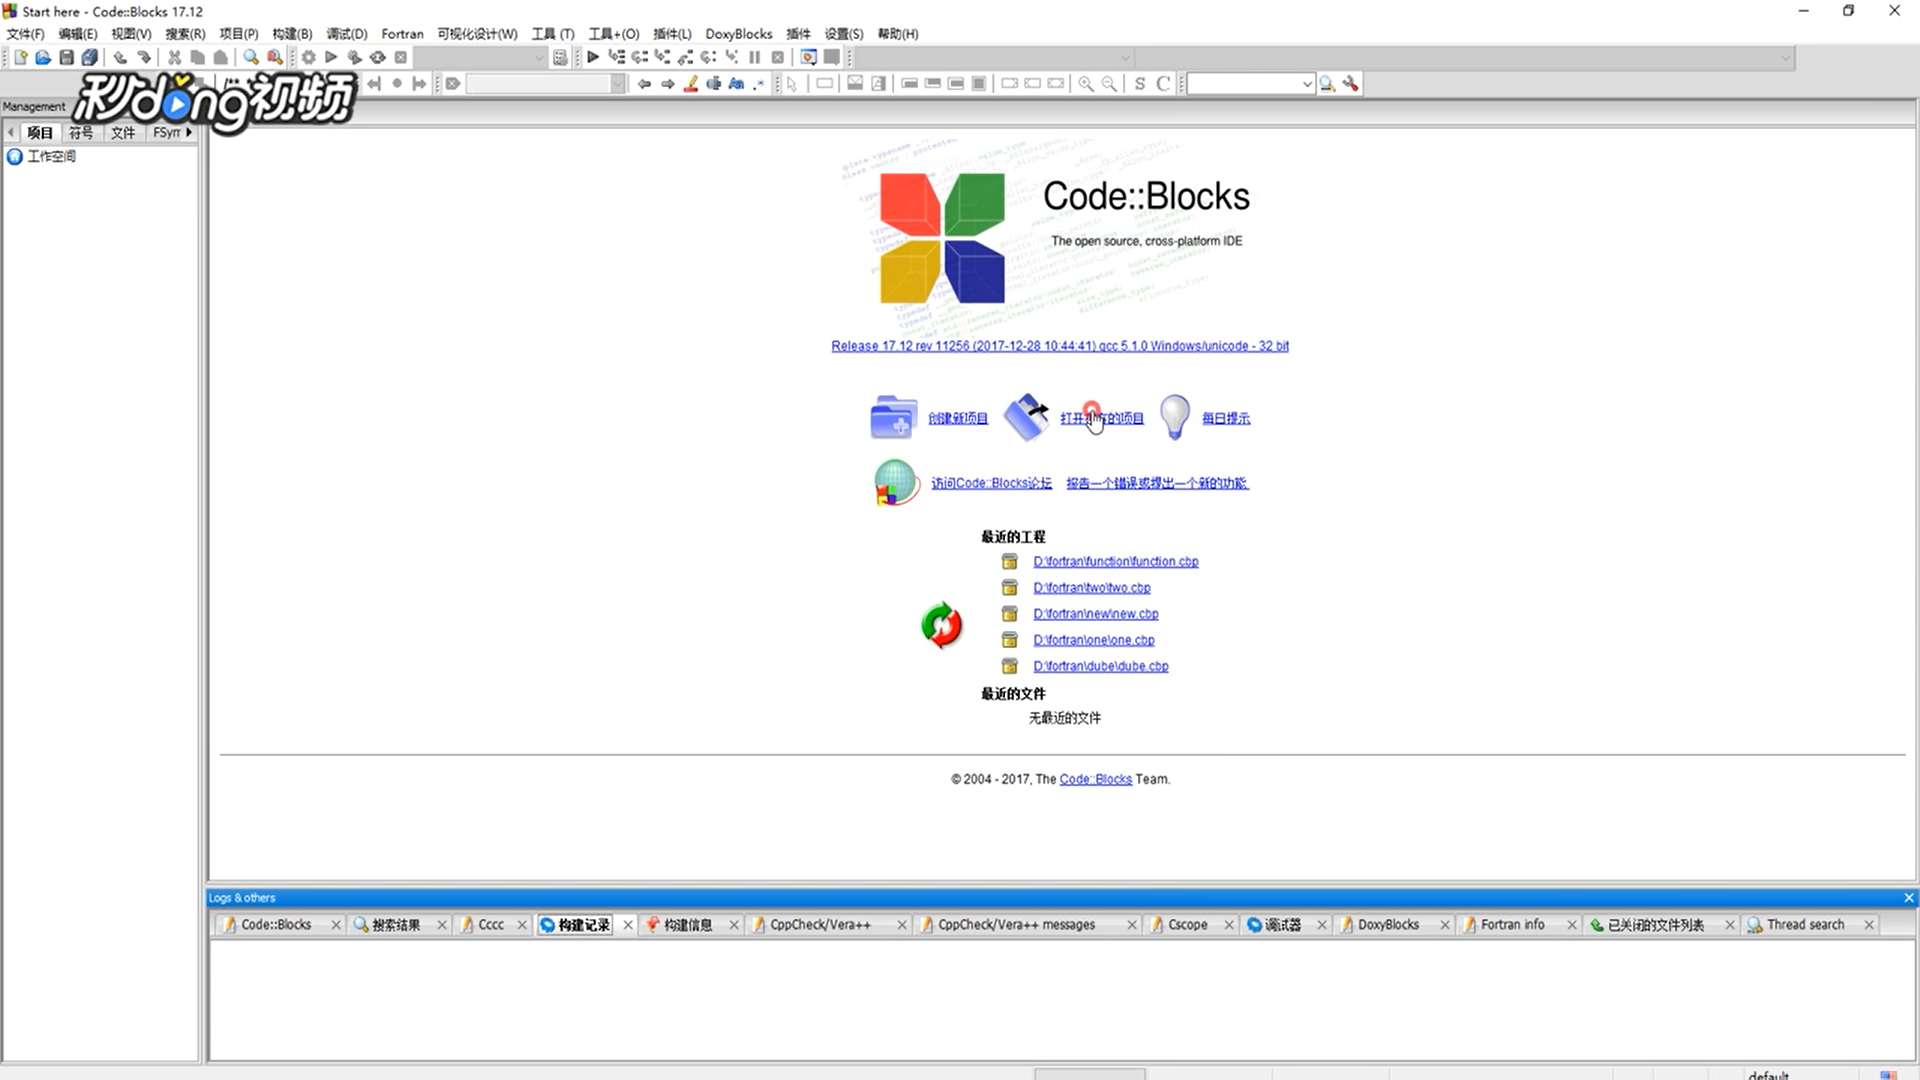Screen dimensions: 1920x1080
Task: Click the 每日提示 link
Action: point(1225,418)
